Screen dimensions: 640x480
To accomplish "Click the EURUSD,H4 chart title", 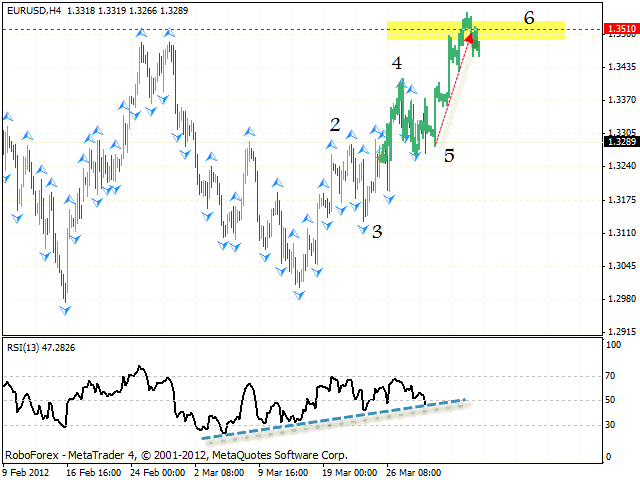I will [x=32, y=8].
